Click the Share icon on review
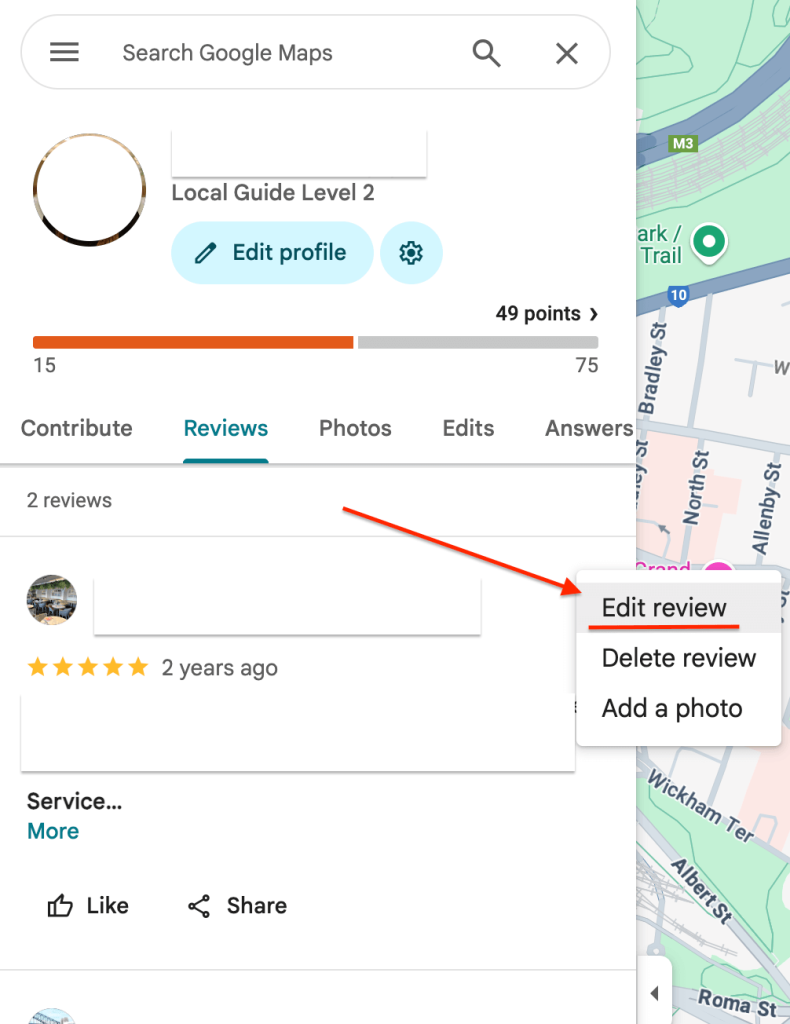Screen dimensions: 790x1024 click(x=199, y=906)
